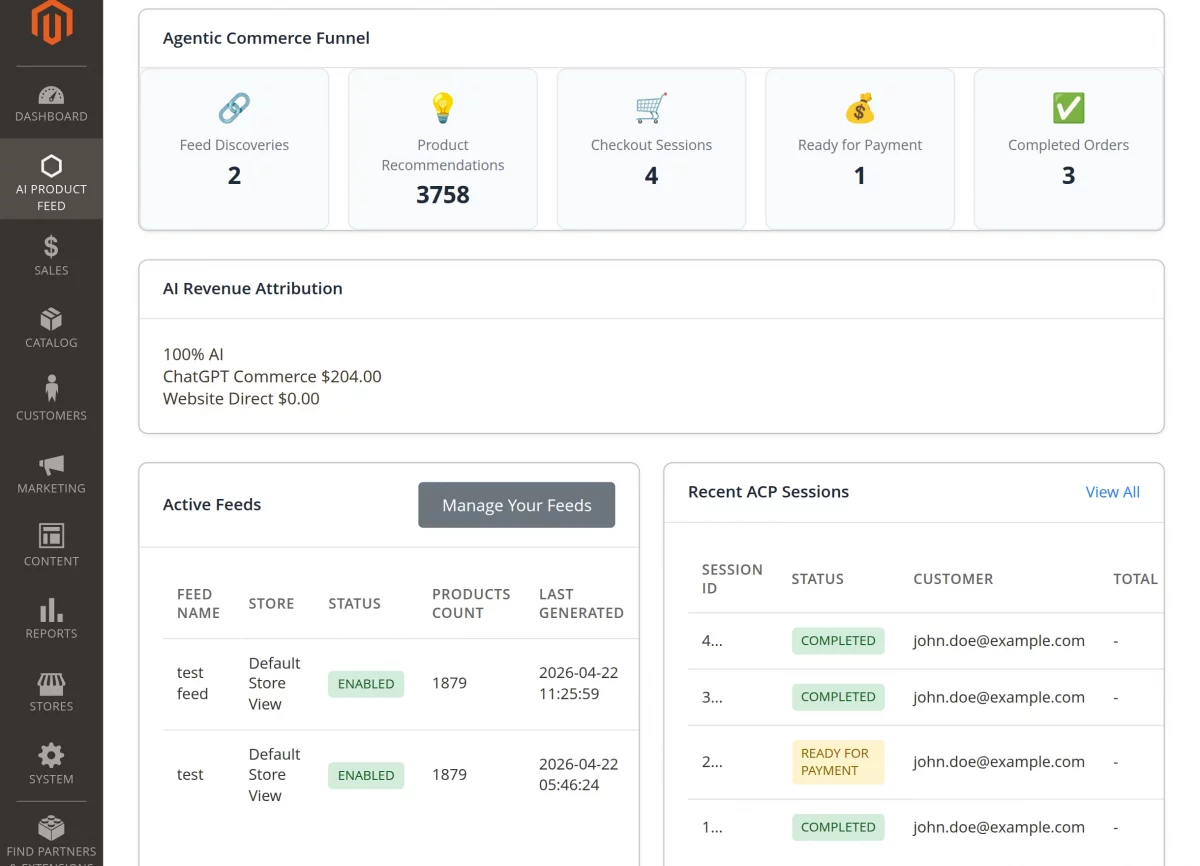Screen dimensions: 1200x866
Task: Click the Reports bar chart icon
Action: [51, 610]
